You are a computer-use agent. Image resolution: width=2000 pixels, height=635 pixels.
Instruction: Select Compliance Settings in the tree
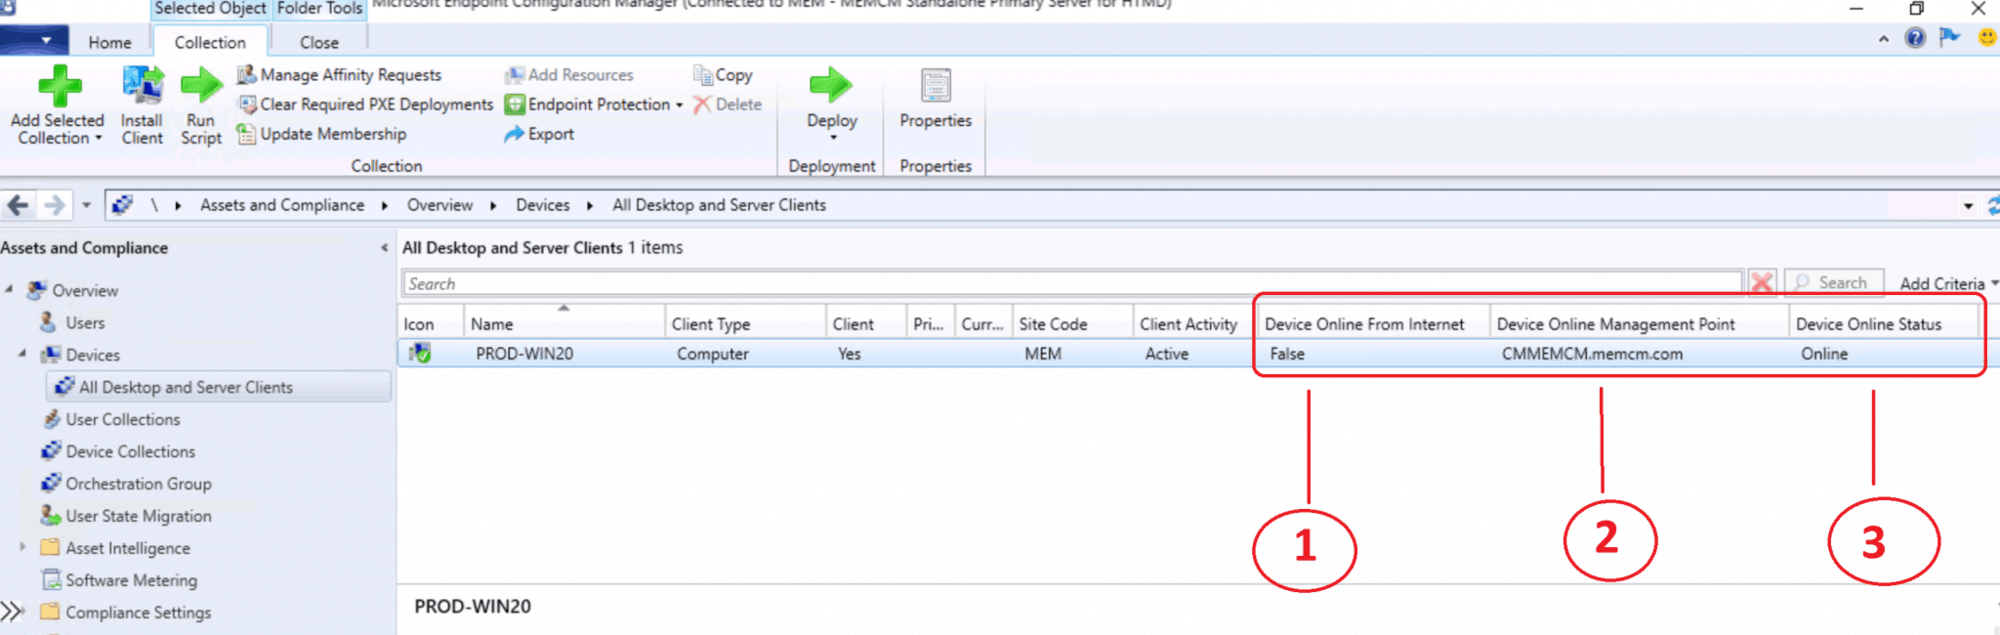click(138, 612)
